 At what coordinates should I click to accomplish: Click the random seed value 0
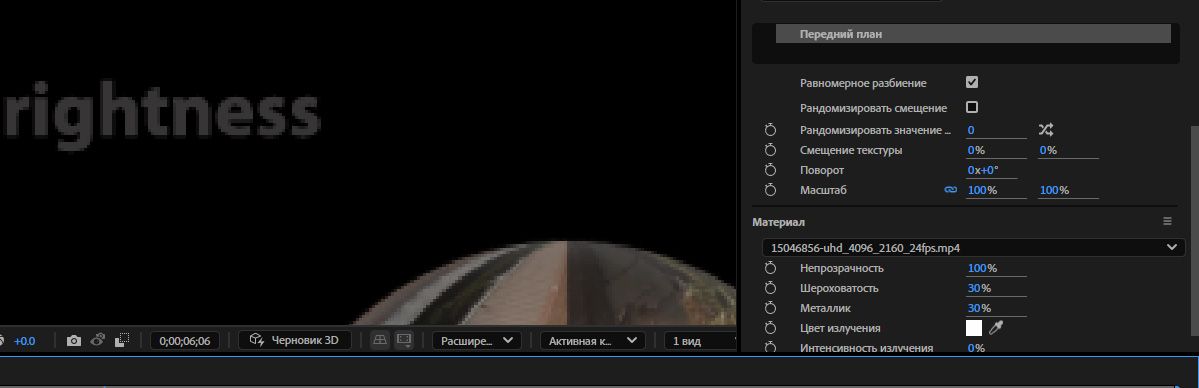tap(971, 130)
